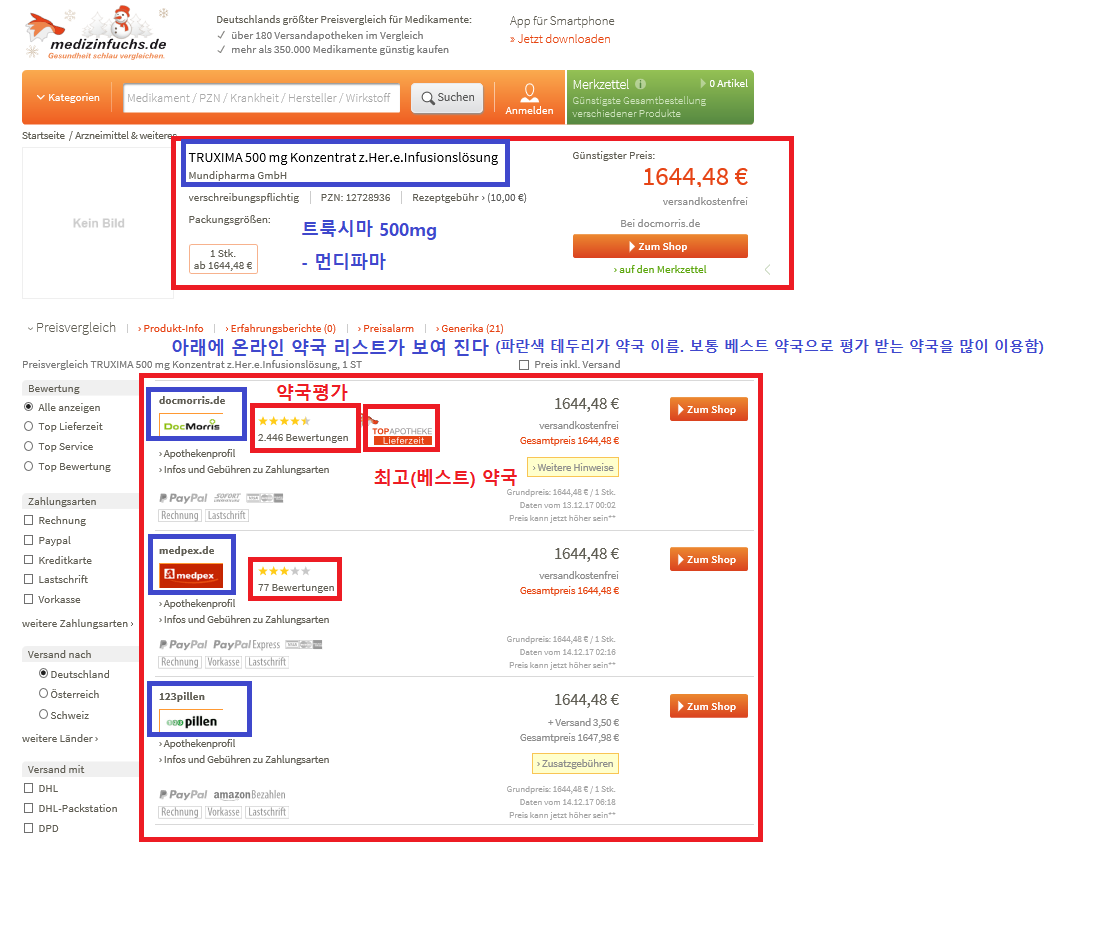
Task: Click the small arrow beside Merkzettel link
Action: coord(767,270)
